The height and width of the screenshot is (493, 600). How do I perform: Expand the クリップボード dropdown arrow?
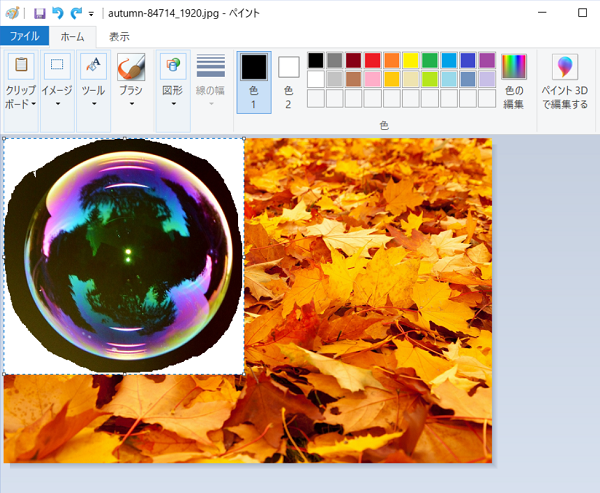tap(34, 104)
